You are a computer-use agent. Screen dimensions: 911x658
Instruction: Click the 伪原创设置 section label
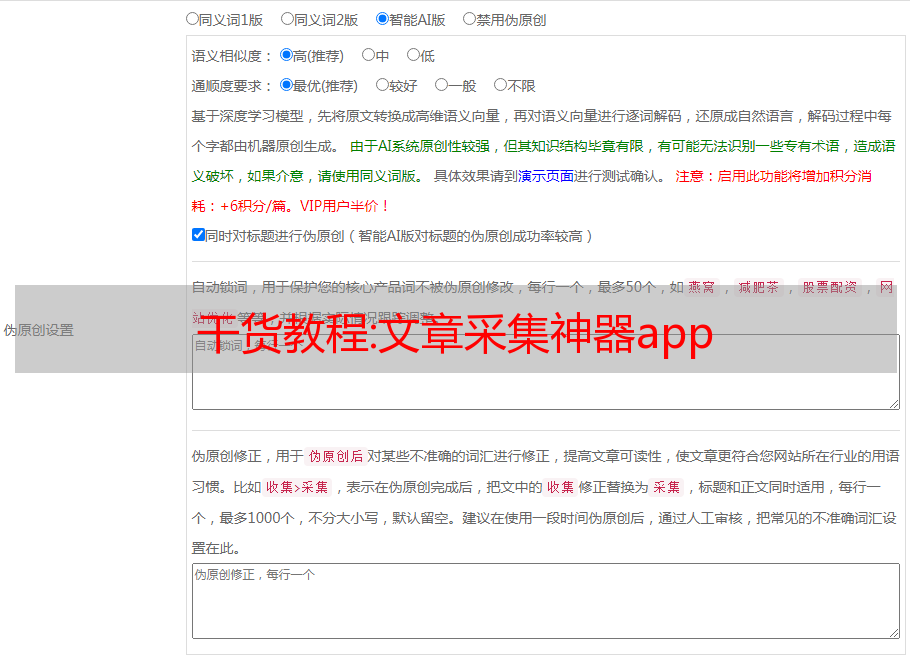(38, 330)
